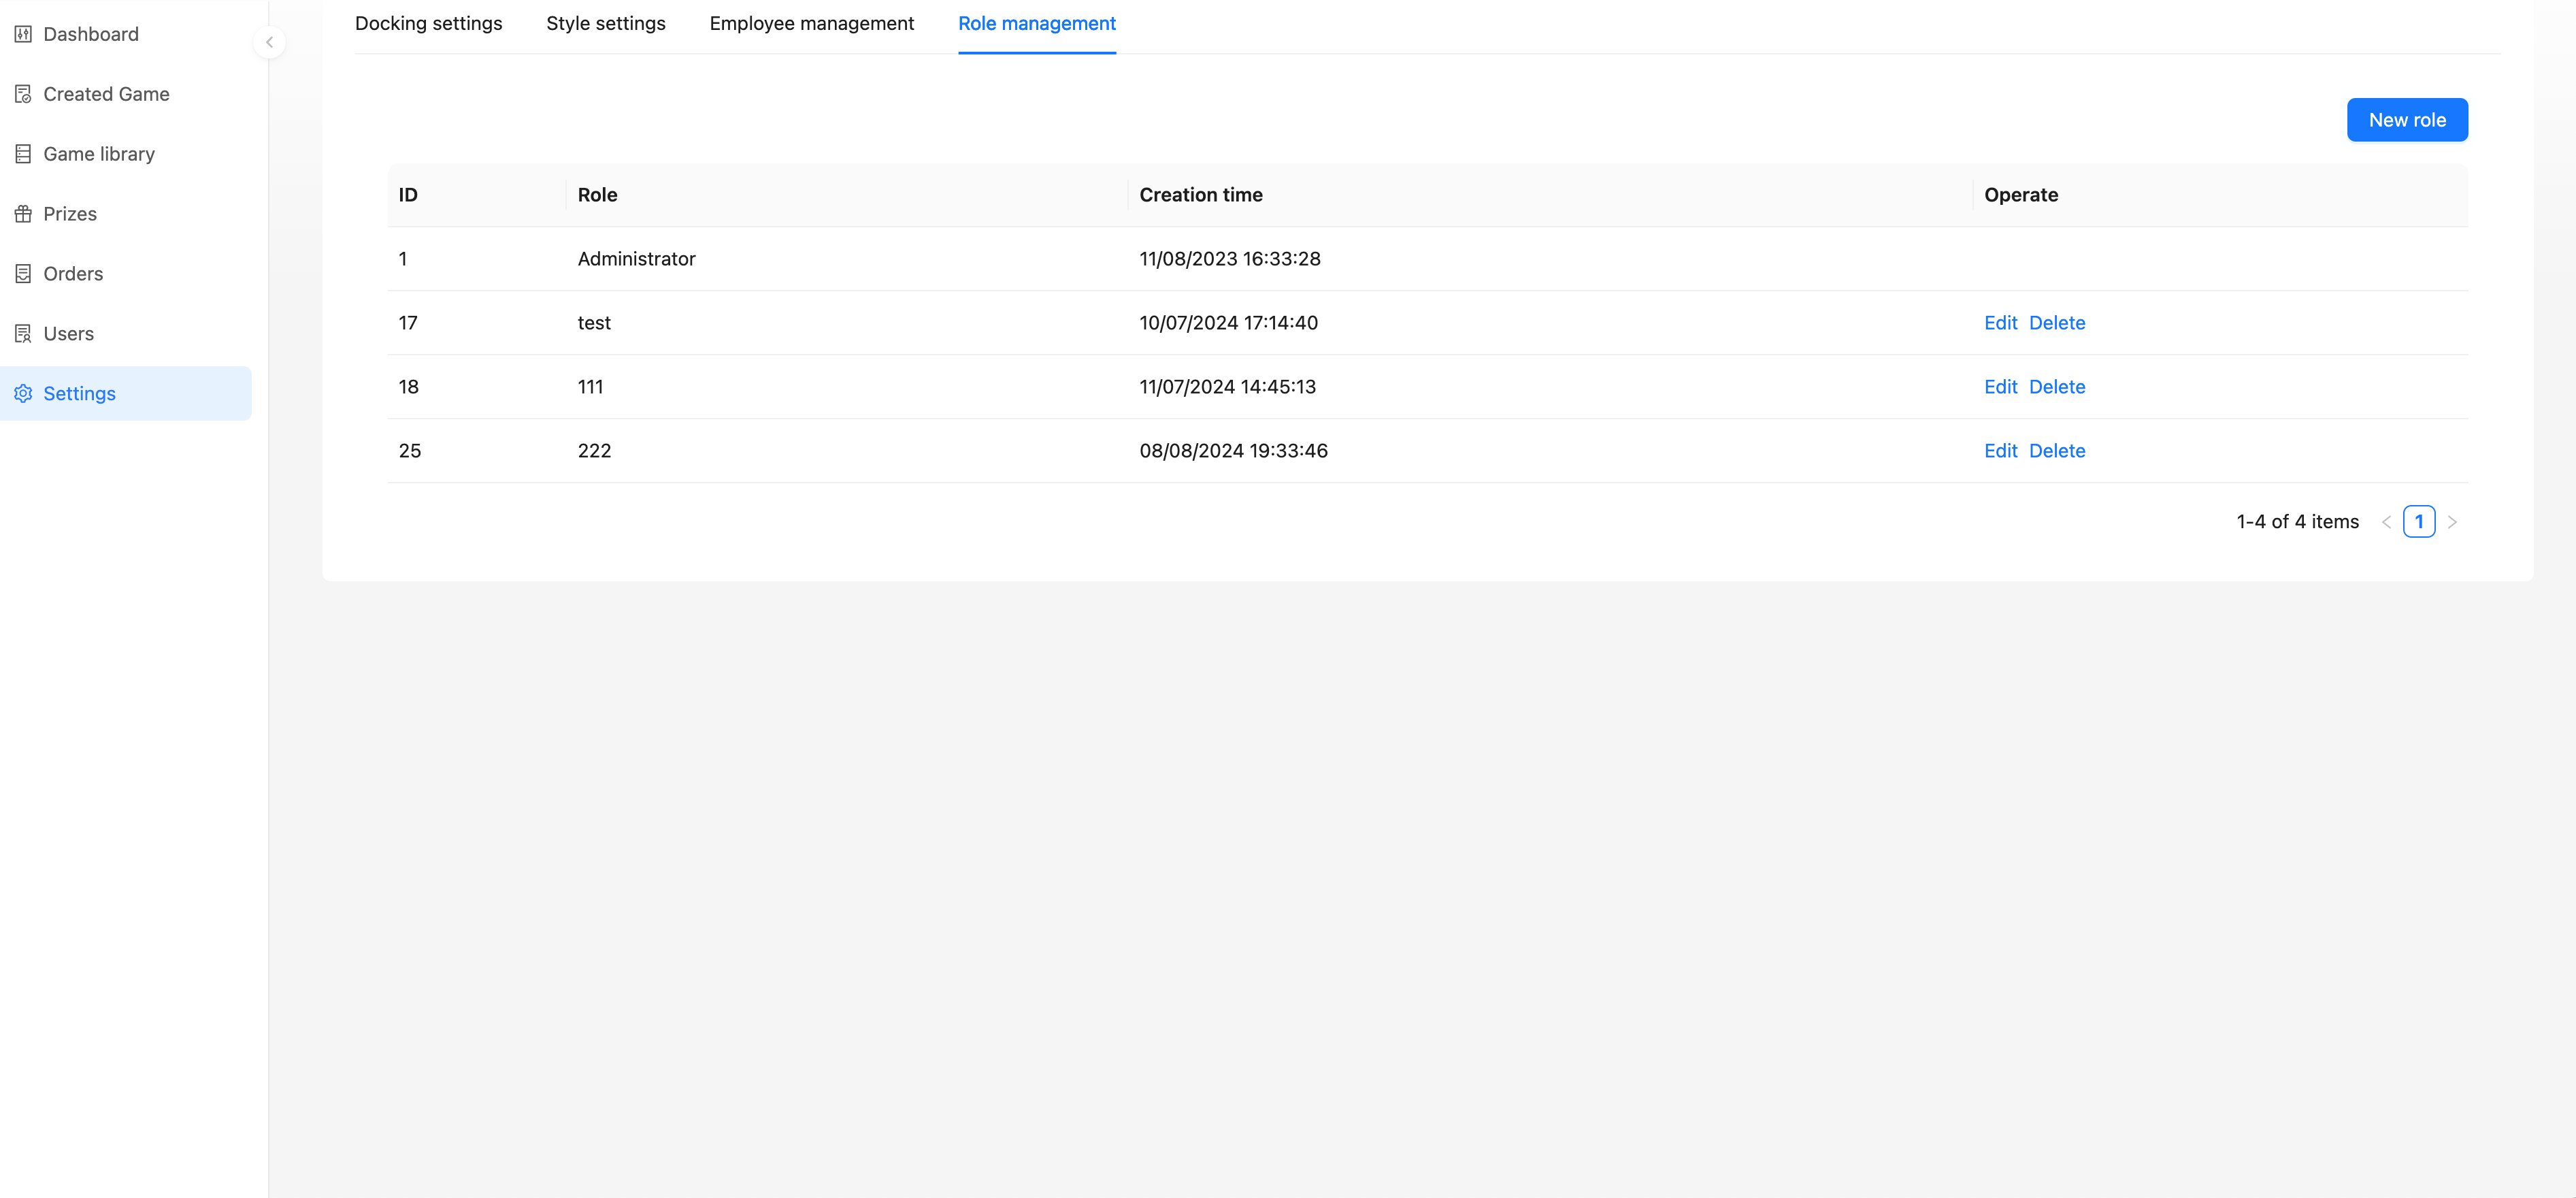
Task: Click the Settings gear icon
Action: pos(23,394)
